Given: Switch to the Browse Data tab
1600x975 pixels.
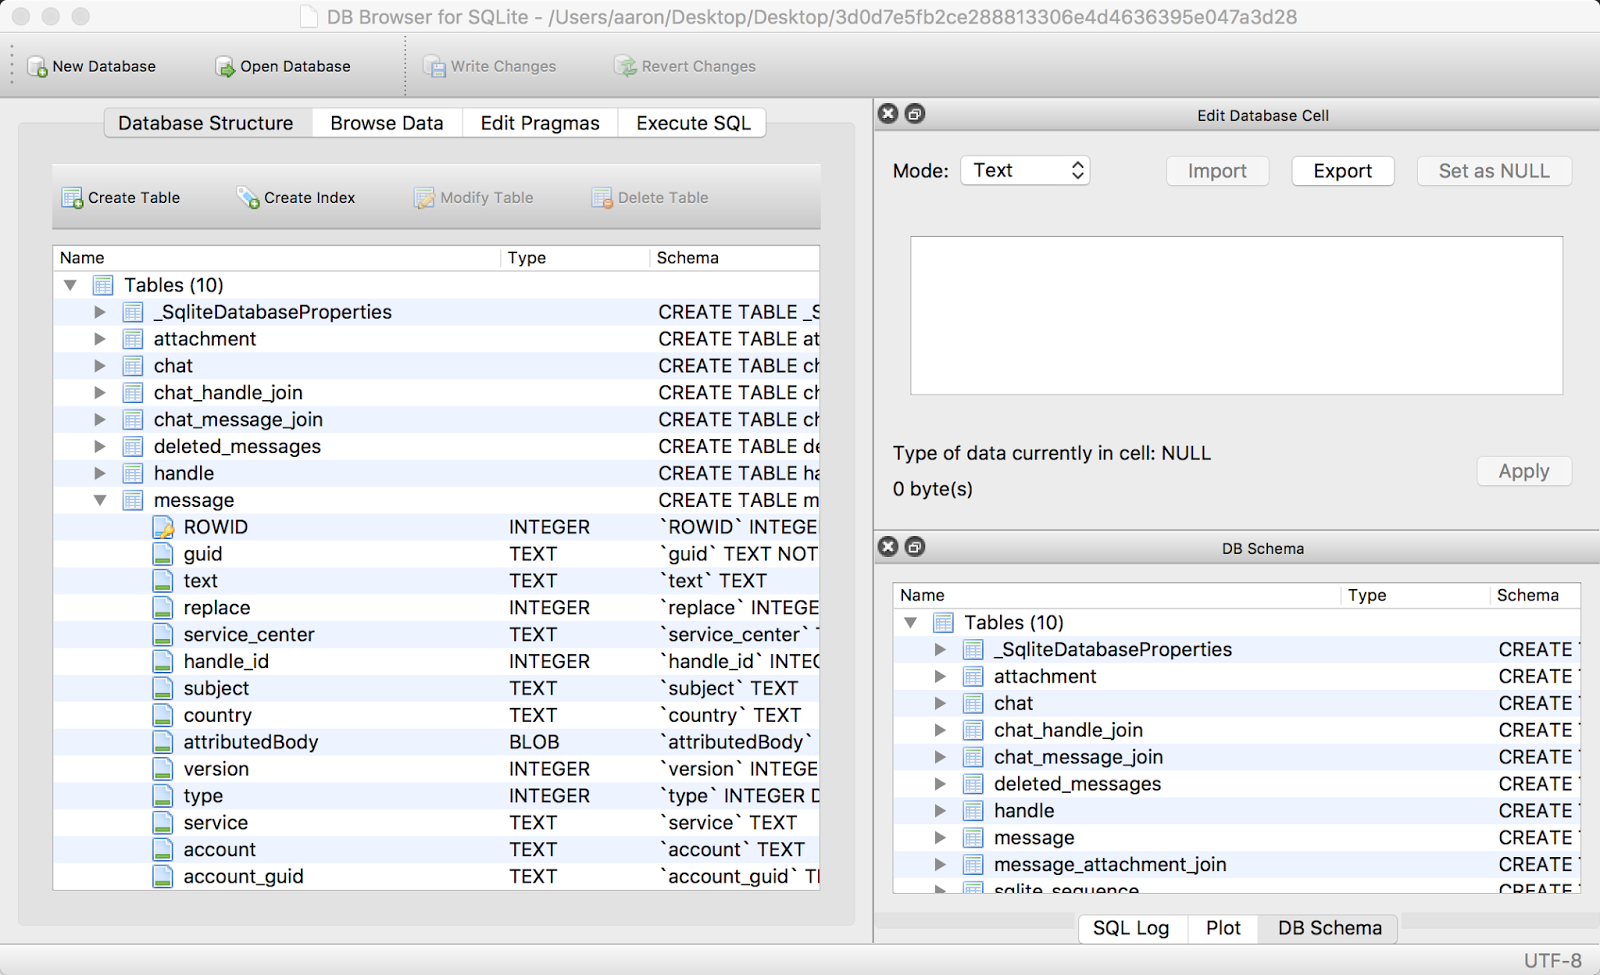Looking at the screenshot, I should click(x=387, y=123).
